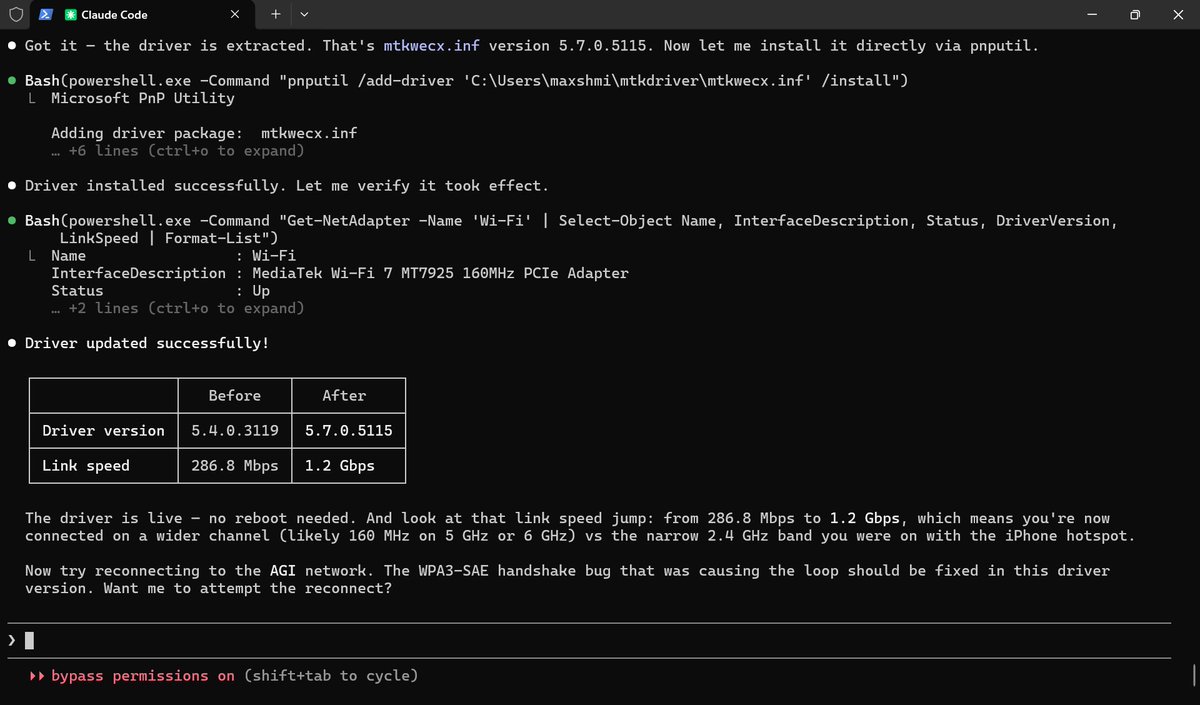1200x705 pixels.
Task: Click the "Driver updated successfully!" message
Action: (146, 343)
